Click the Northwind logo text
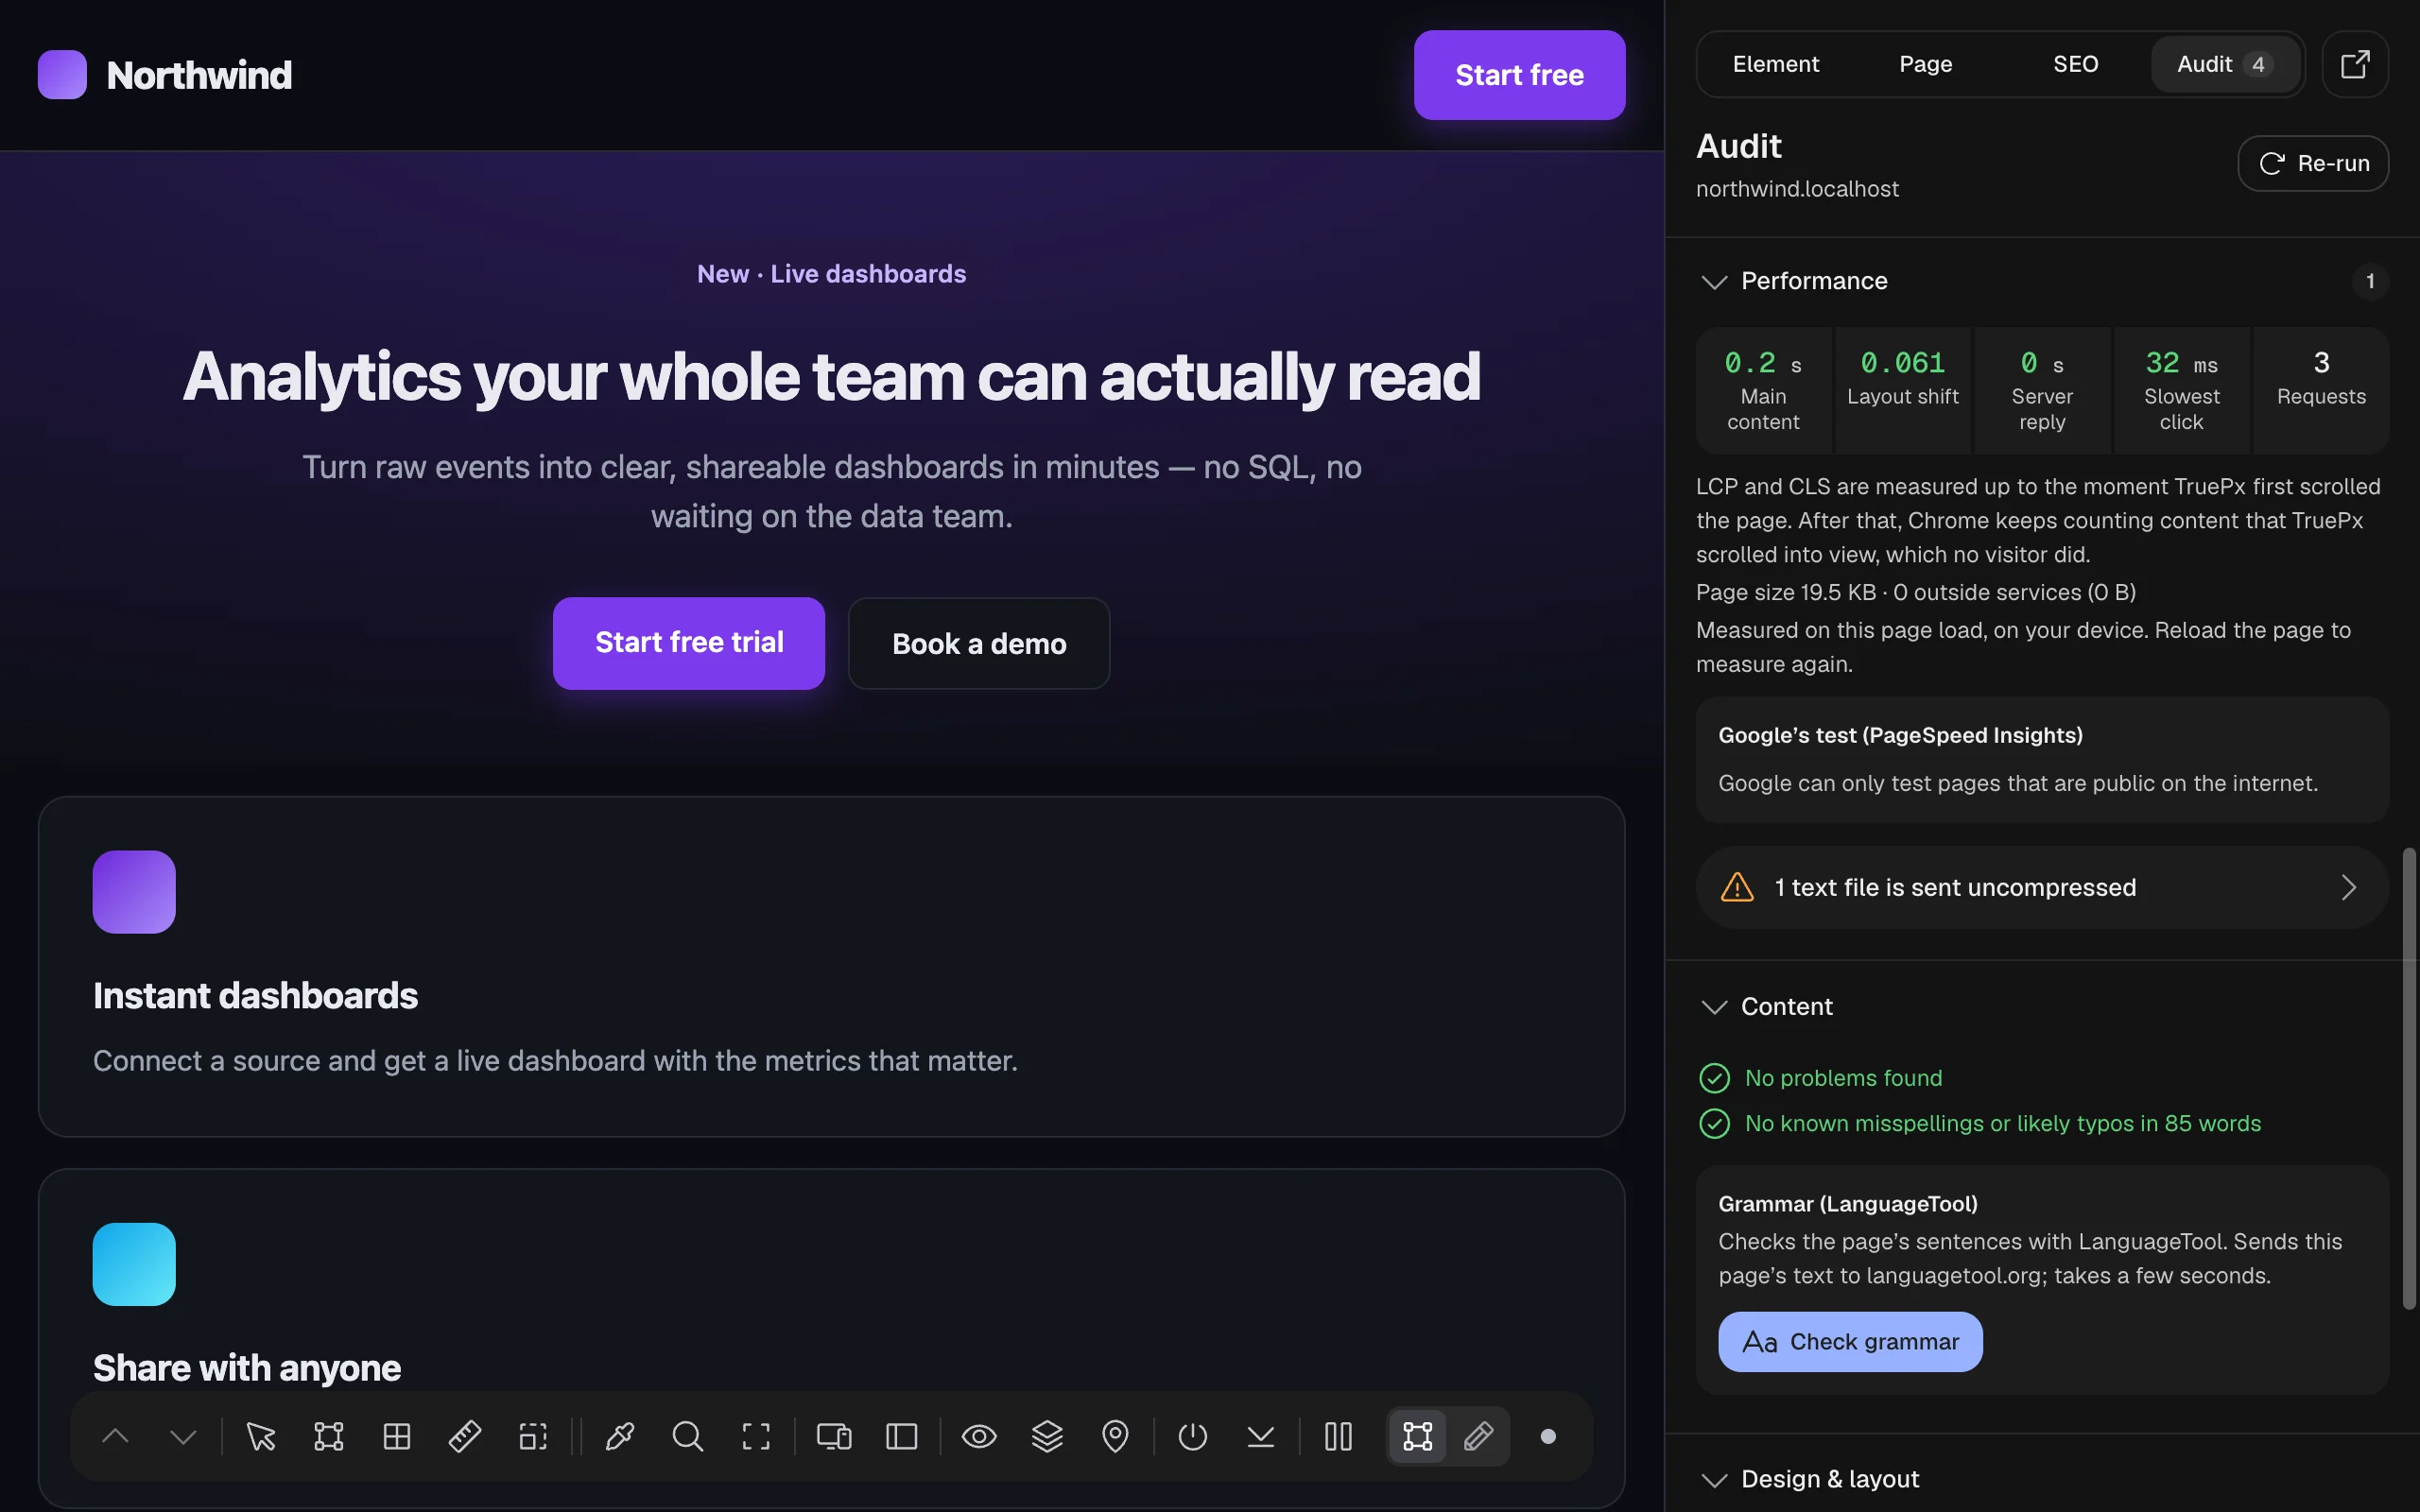The height and width of the screenshot is (1512, 2420). 199,75
